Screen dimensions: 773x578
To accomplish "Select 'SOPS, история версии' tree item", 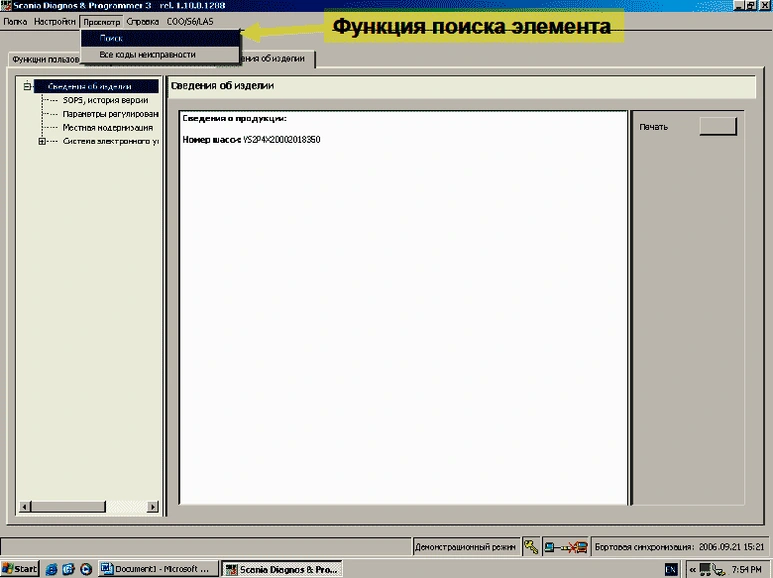I will tap(104, 100).
